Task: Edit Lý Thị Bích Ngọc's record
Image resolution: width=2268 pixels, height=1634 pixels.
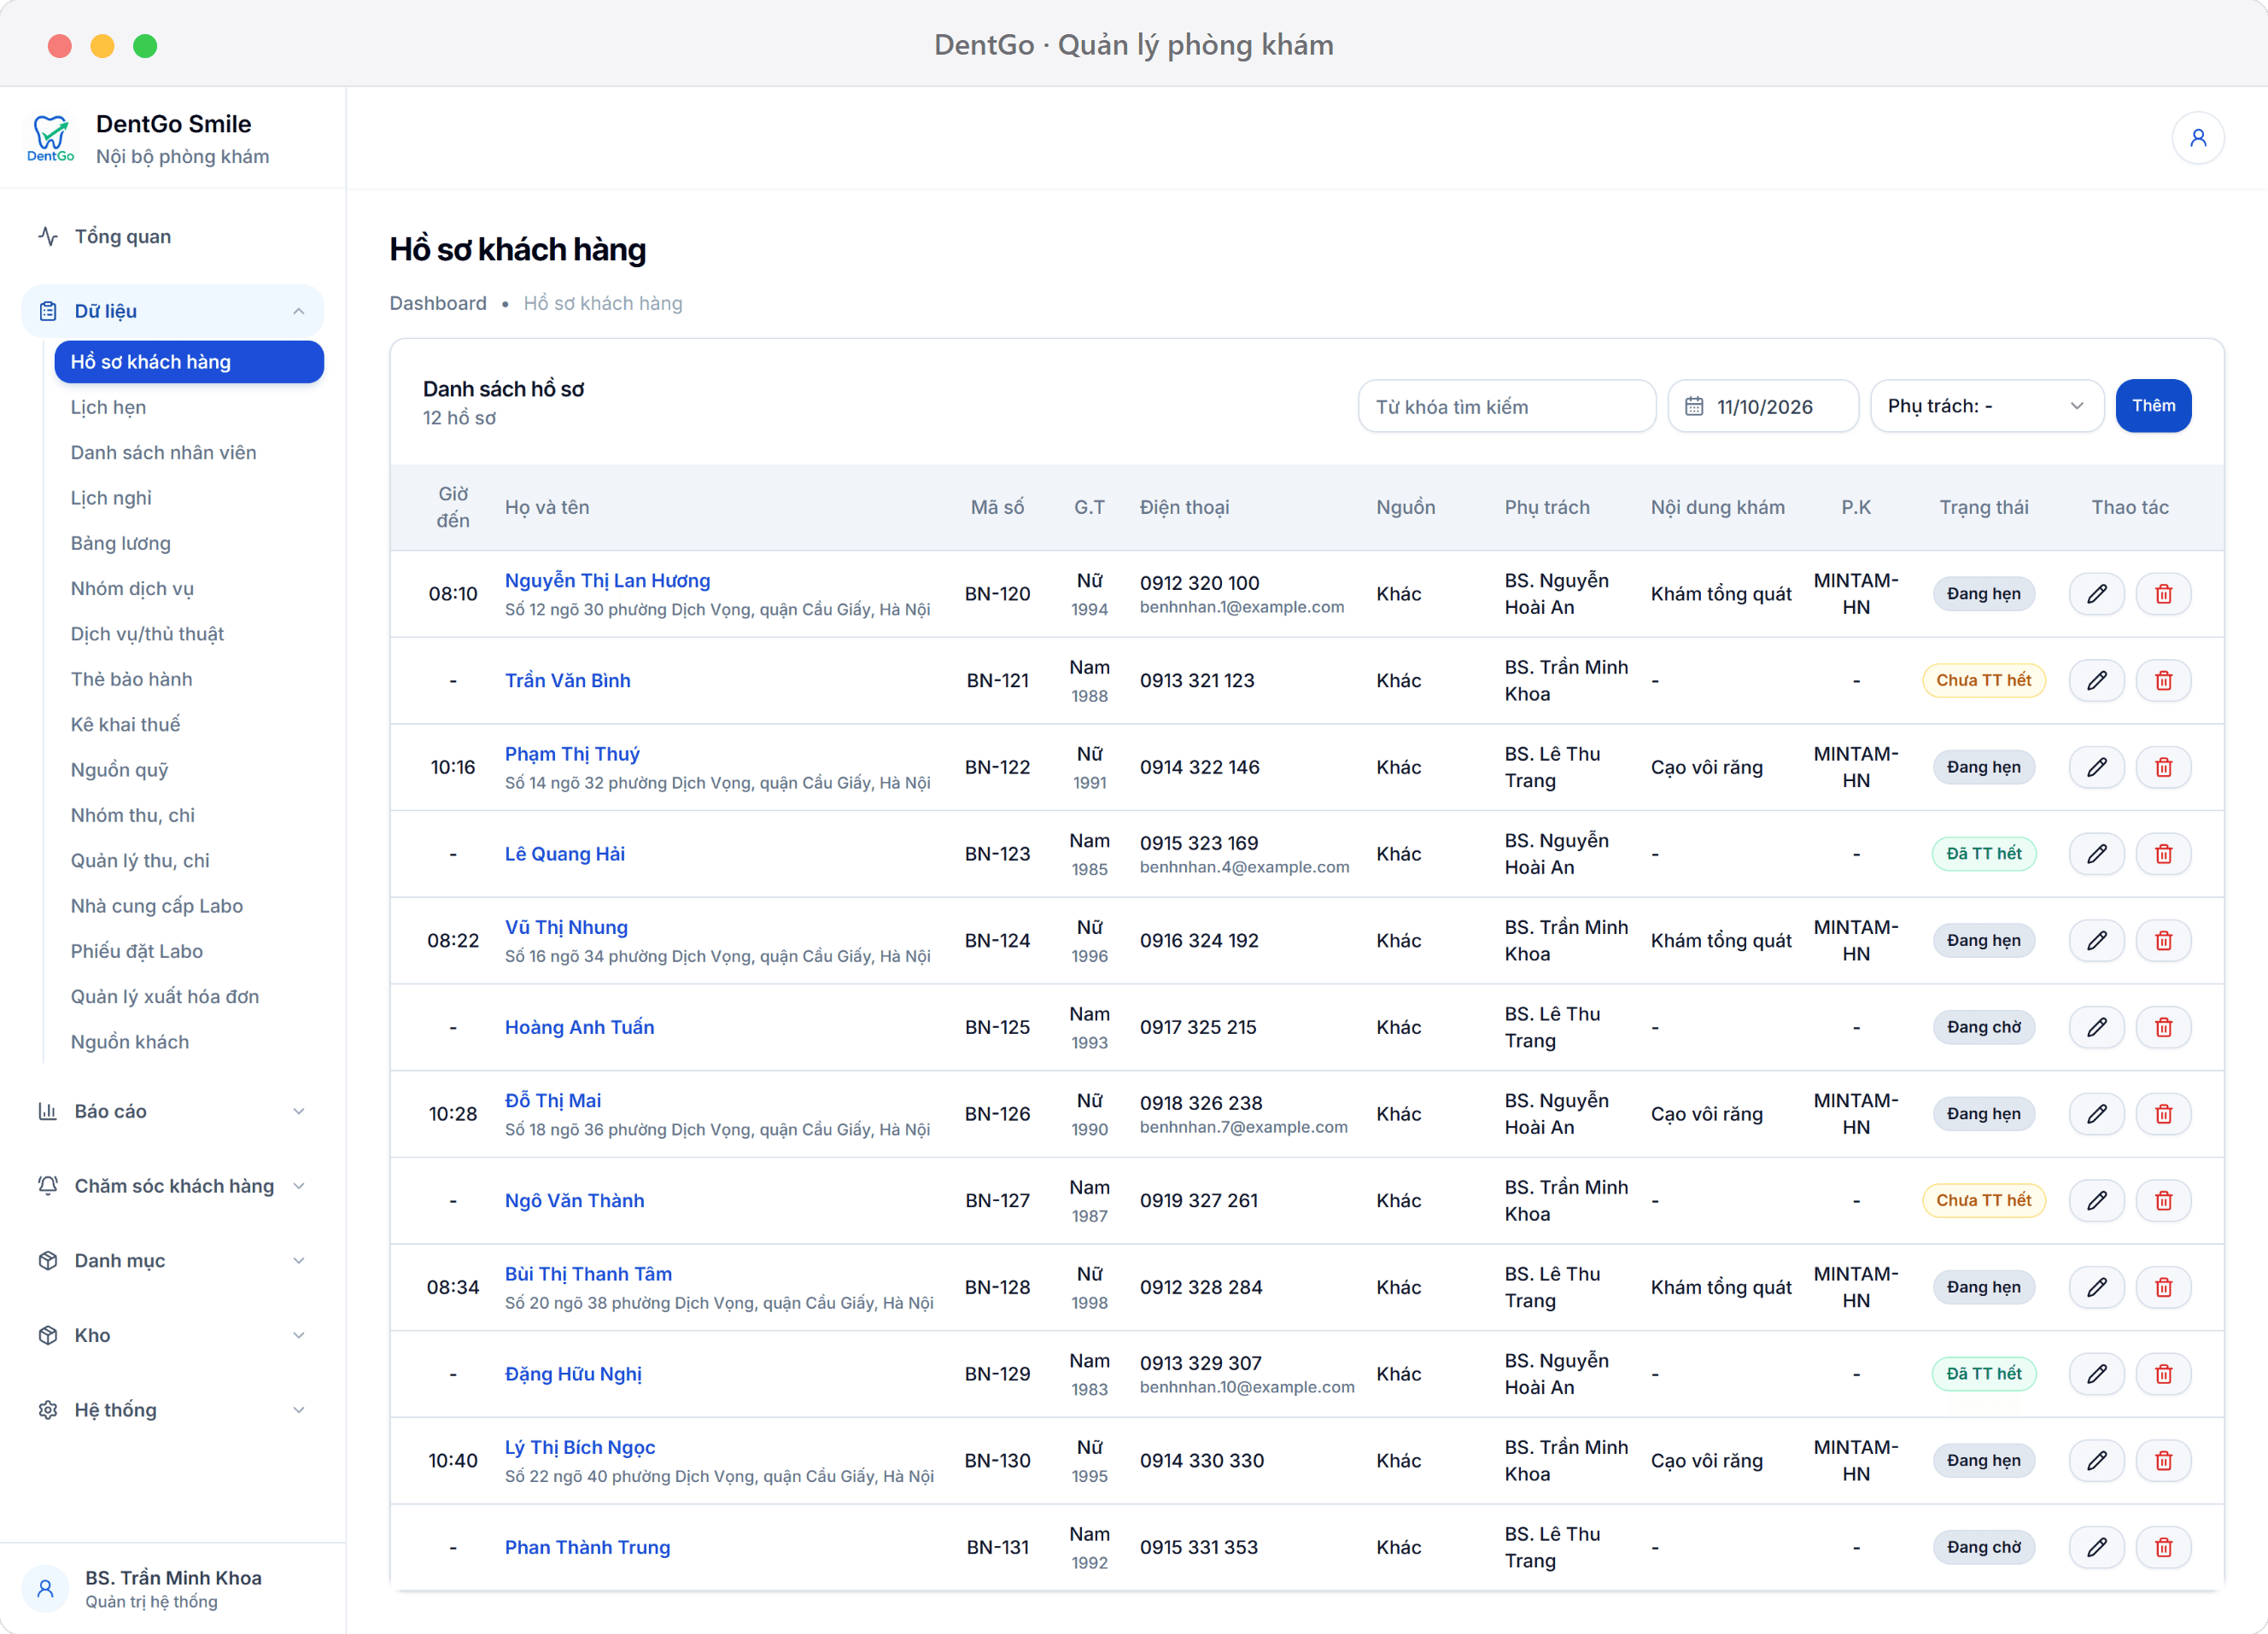Action: [2096, 1461]
